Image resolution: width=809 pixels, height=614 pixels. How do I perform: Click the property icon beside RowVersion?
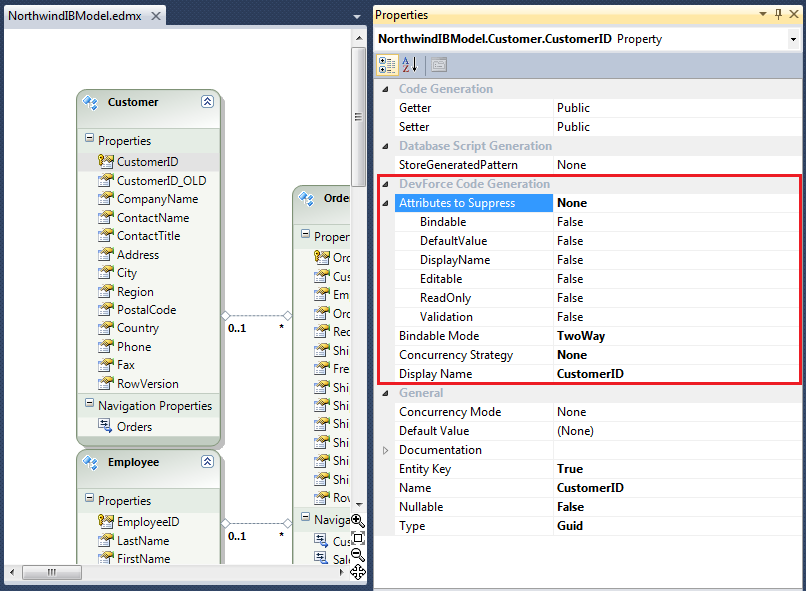105,383
